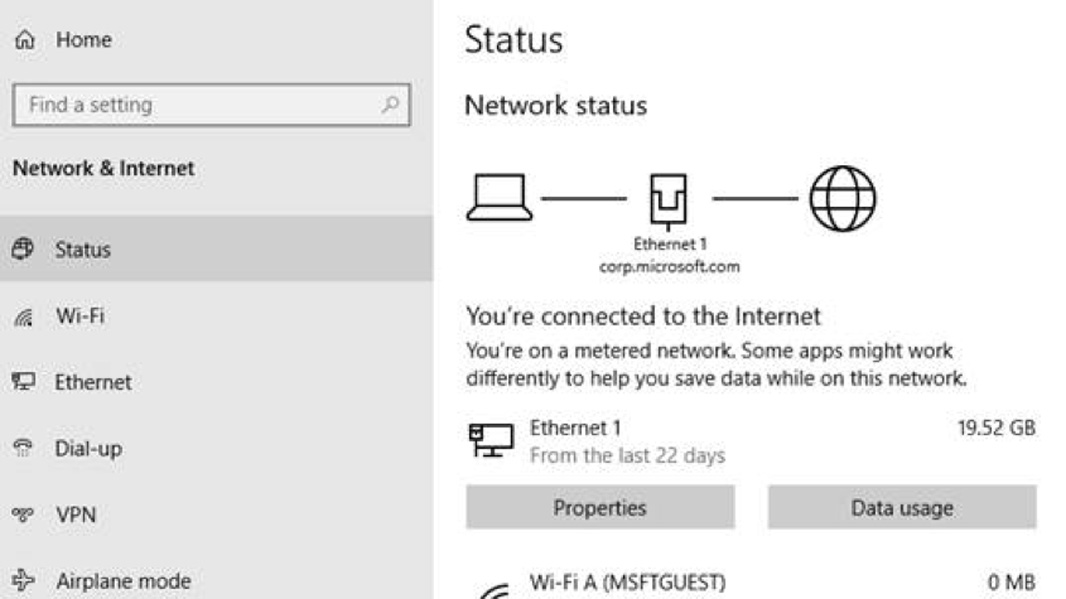Select the Wi-Fi A (MSFTGUEST) entry
1066x599 pixels.
click(x=626, y=583)
